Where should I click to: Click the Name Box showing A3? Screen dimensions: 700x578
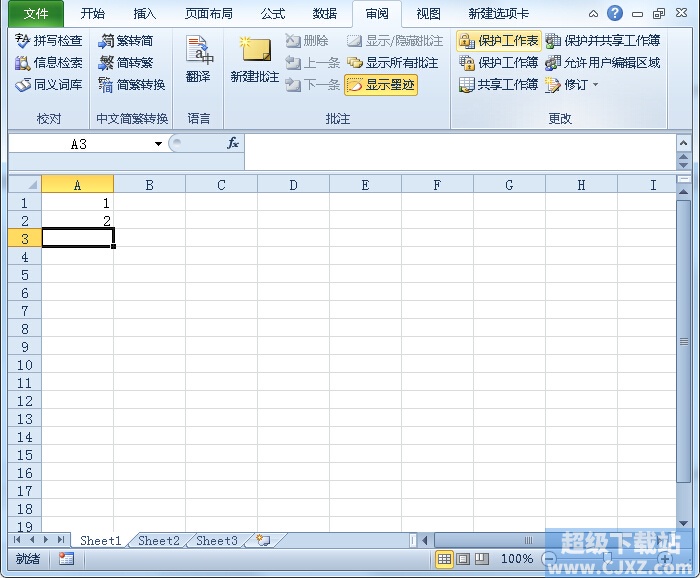point(79,144)
